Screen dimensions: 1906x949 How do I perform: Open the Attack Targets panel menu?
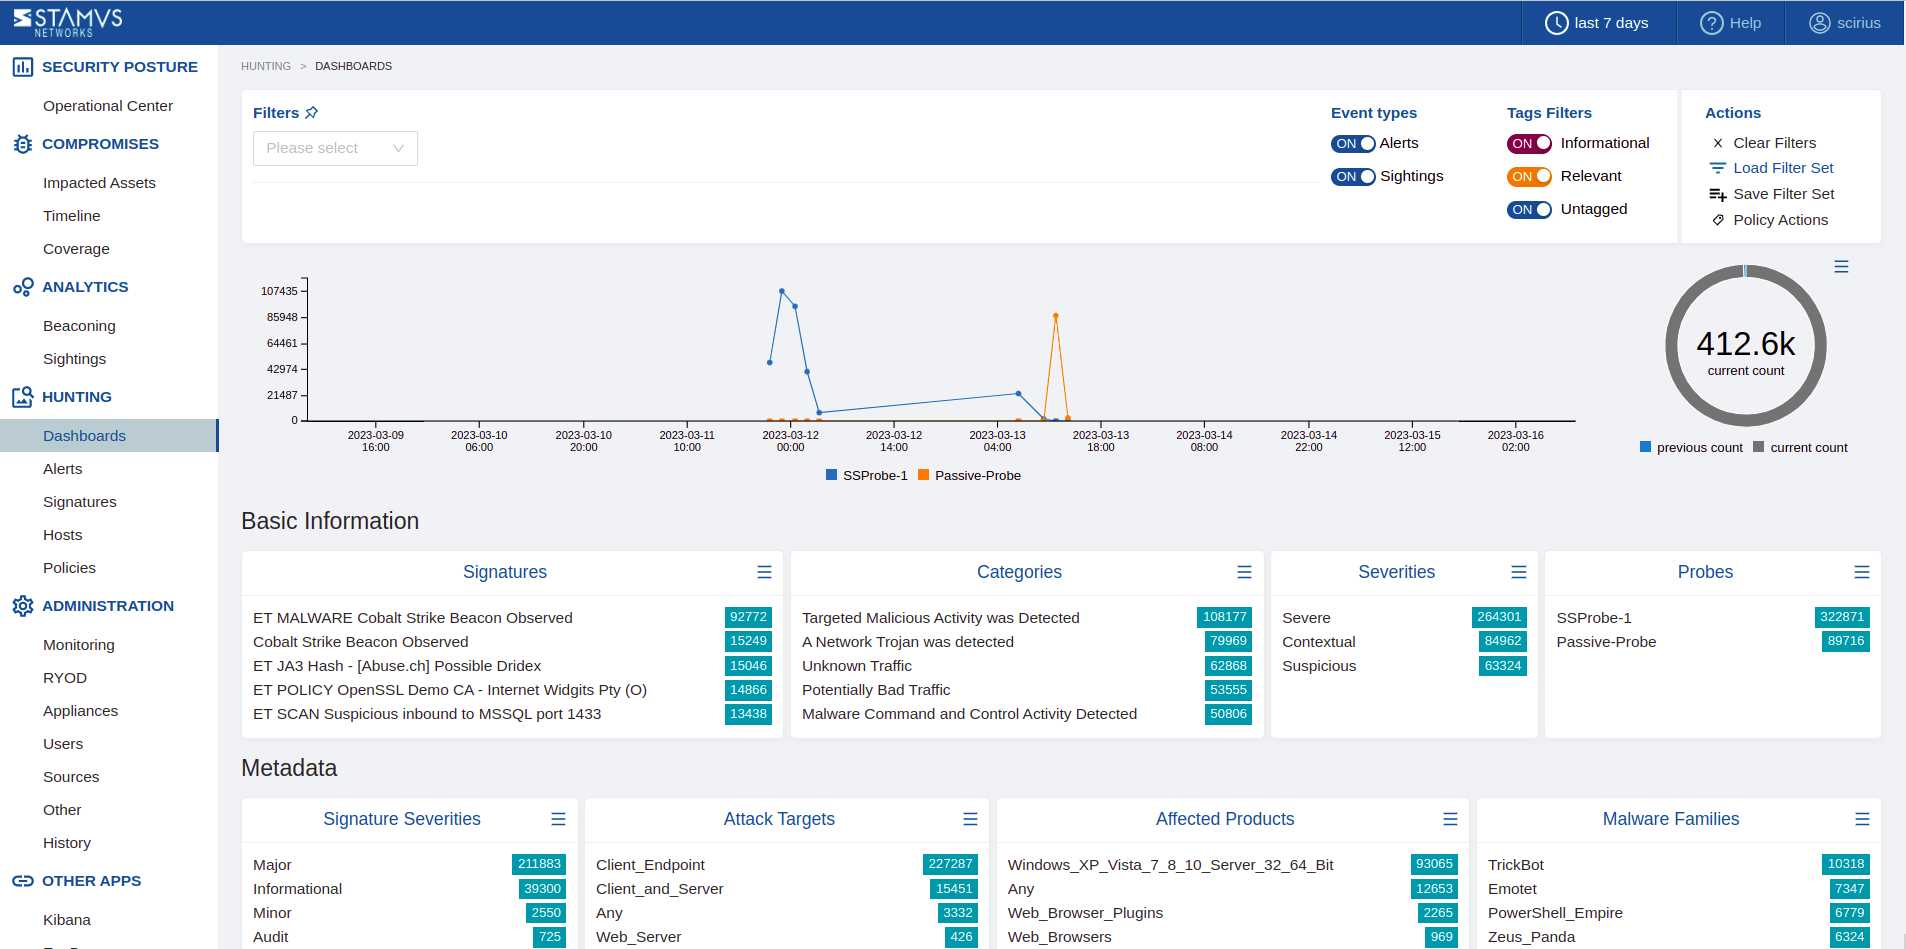[x=970, y=819]
